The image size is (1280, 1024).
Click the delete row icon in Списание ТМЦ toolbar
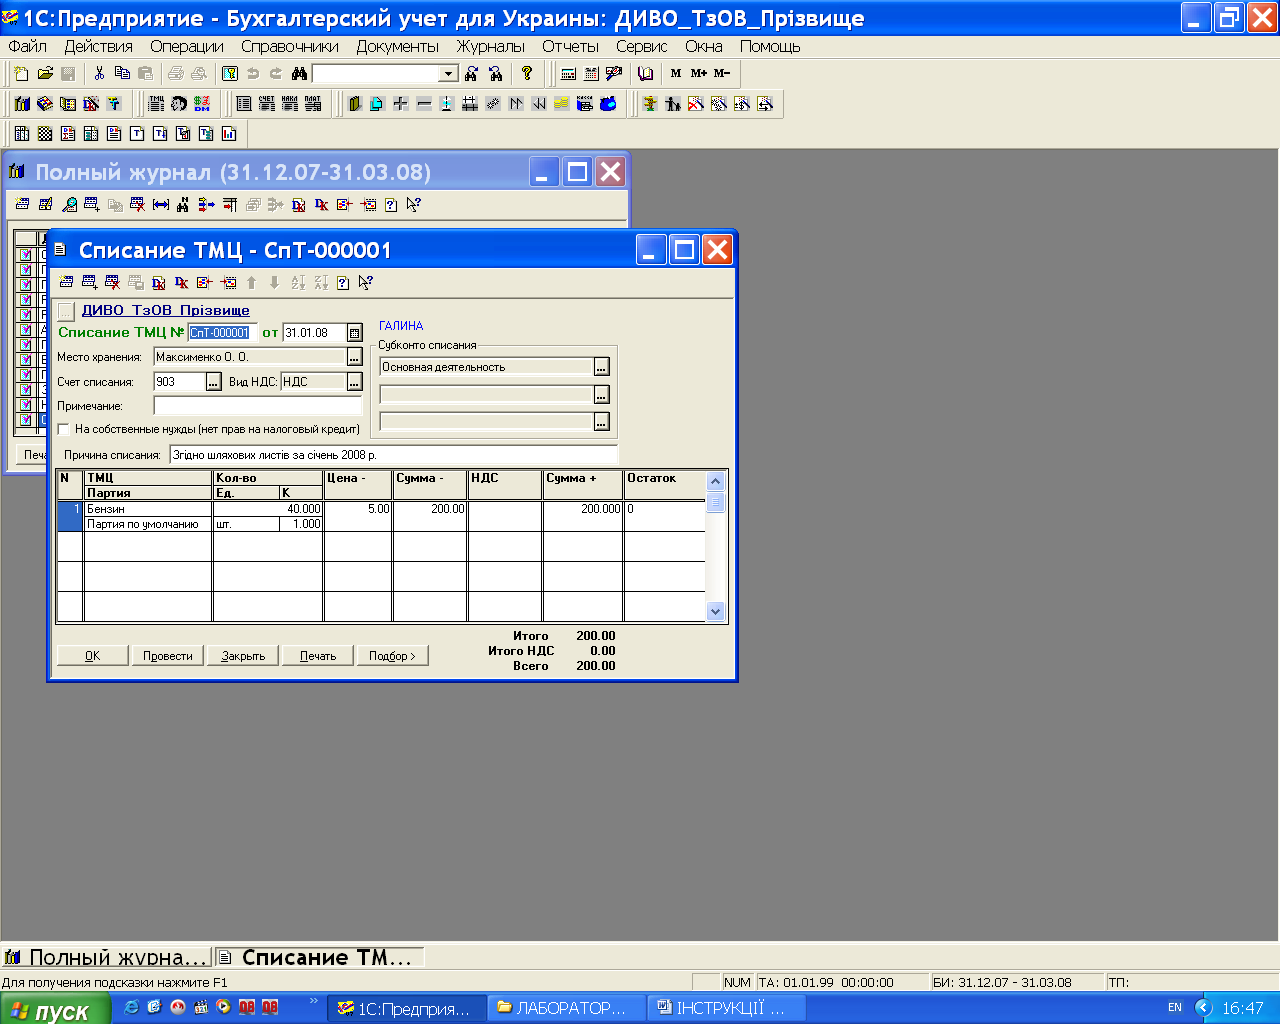(x=112, y=282)
